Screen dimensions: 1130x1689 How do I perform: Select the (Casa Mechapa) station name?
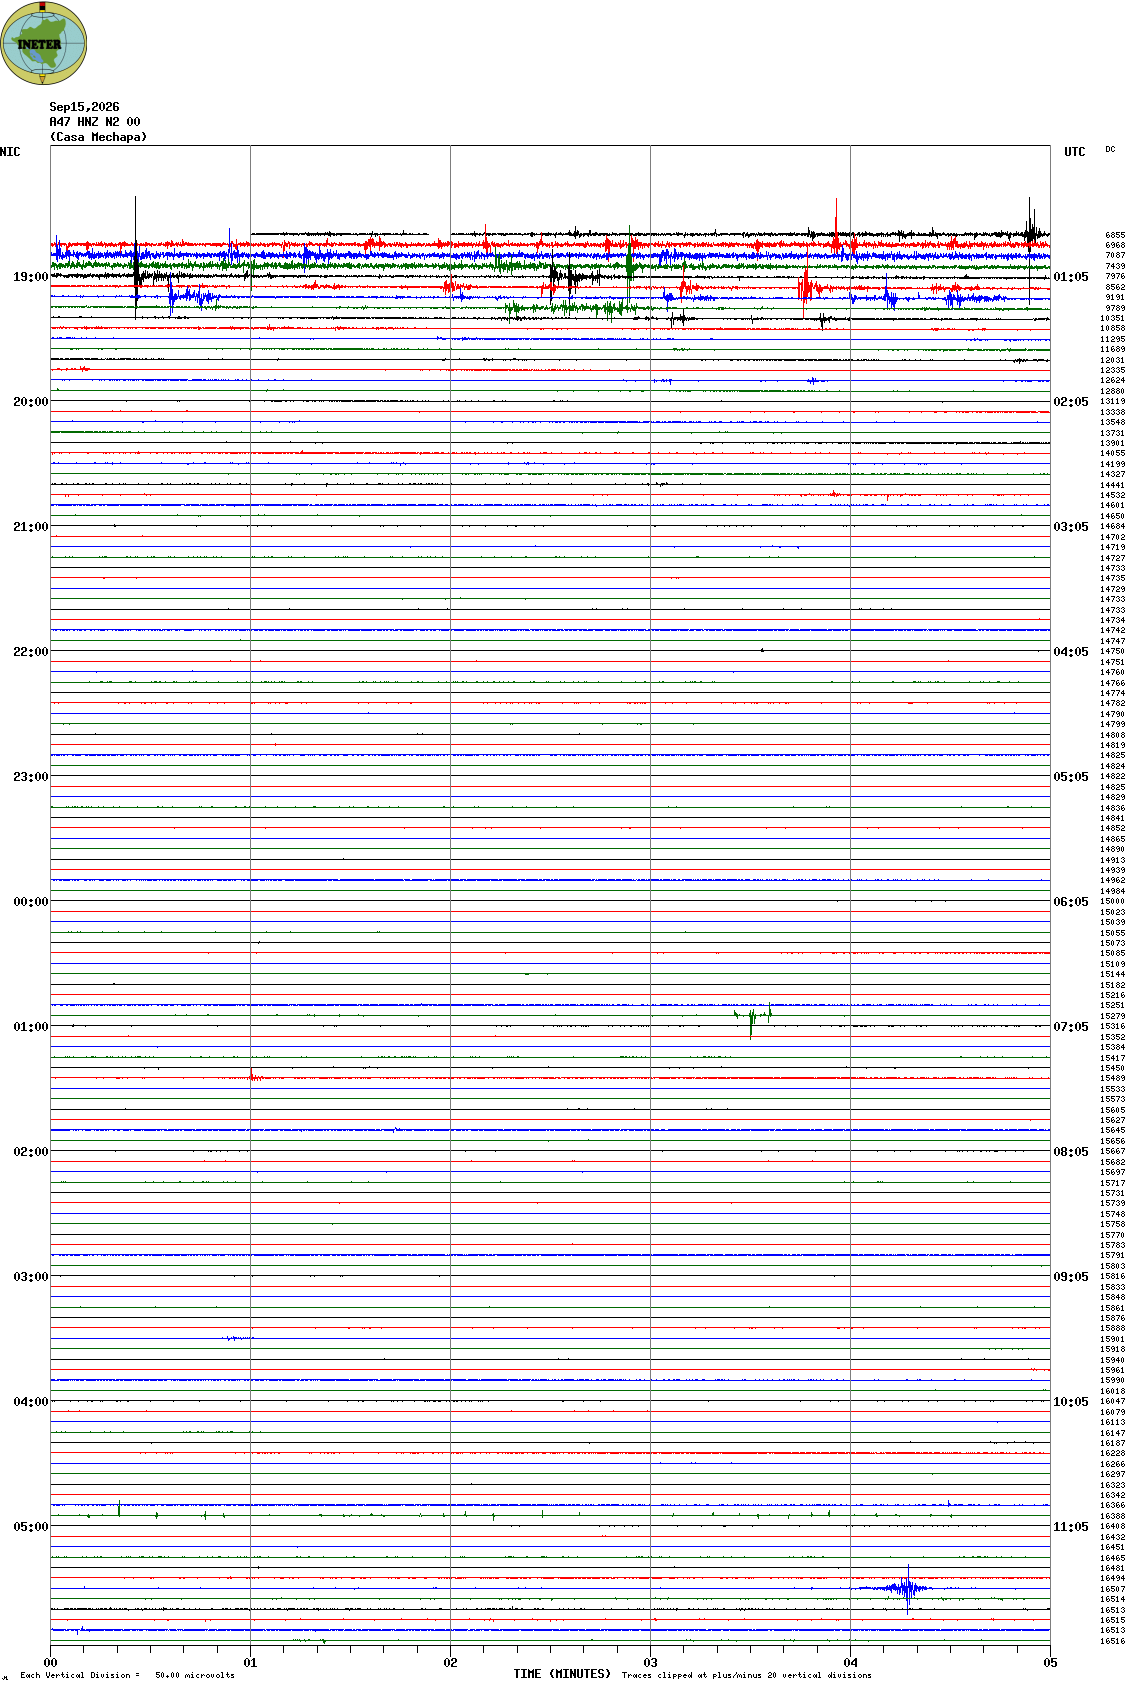98,137
